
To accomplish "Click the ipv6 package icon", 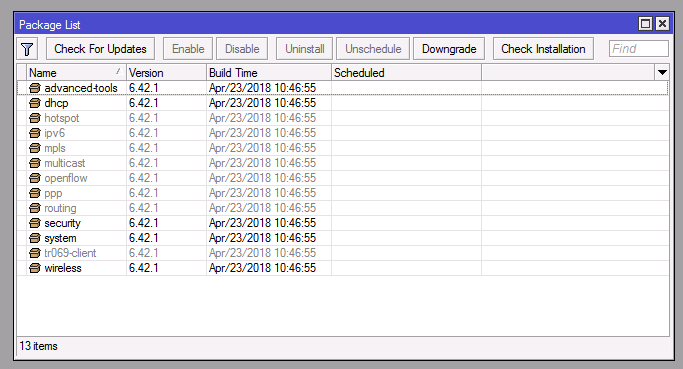I will point(35,133).
